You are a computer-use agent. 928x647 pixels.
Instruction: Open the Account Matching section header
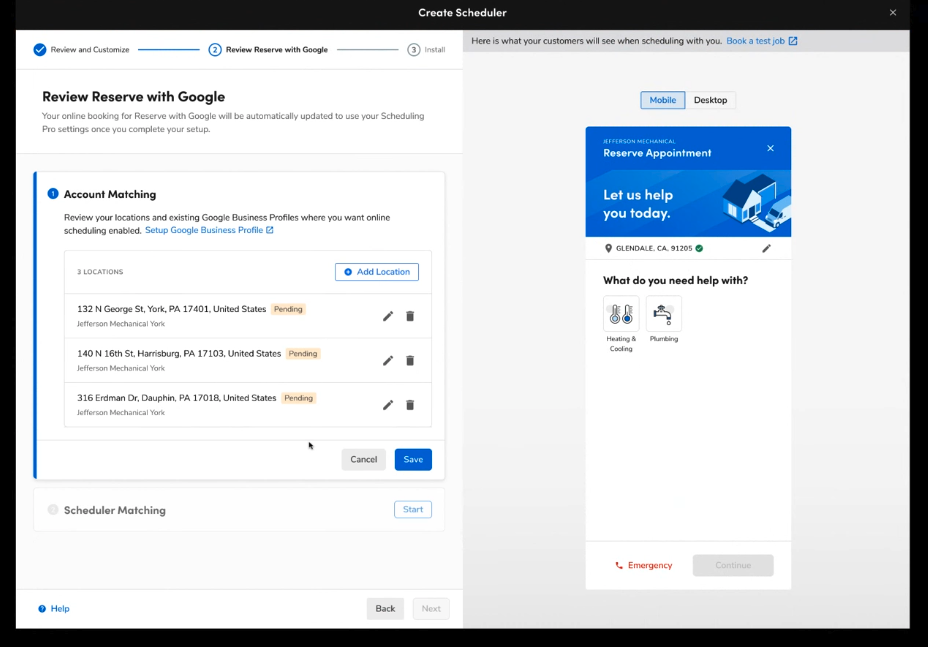(x=108, y=194)
